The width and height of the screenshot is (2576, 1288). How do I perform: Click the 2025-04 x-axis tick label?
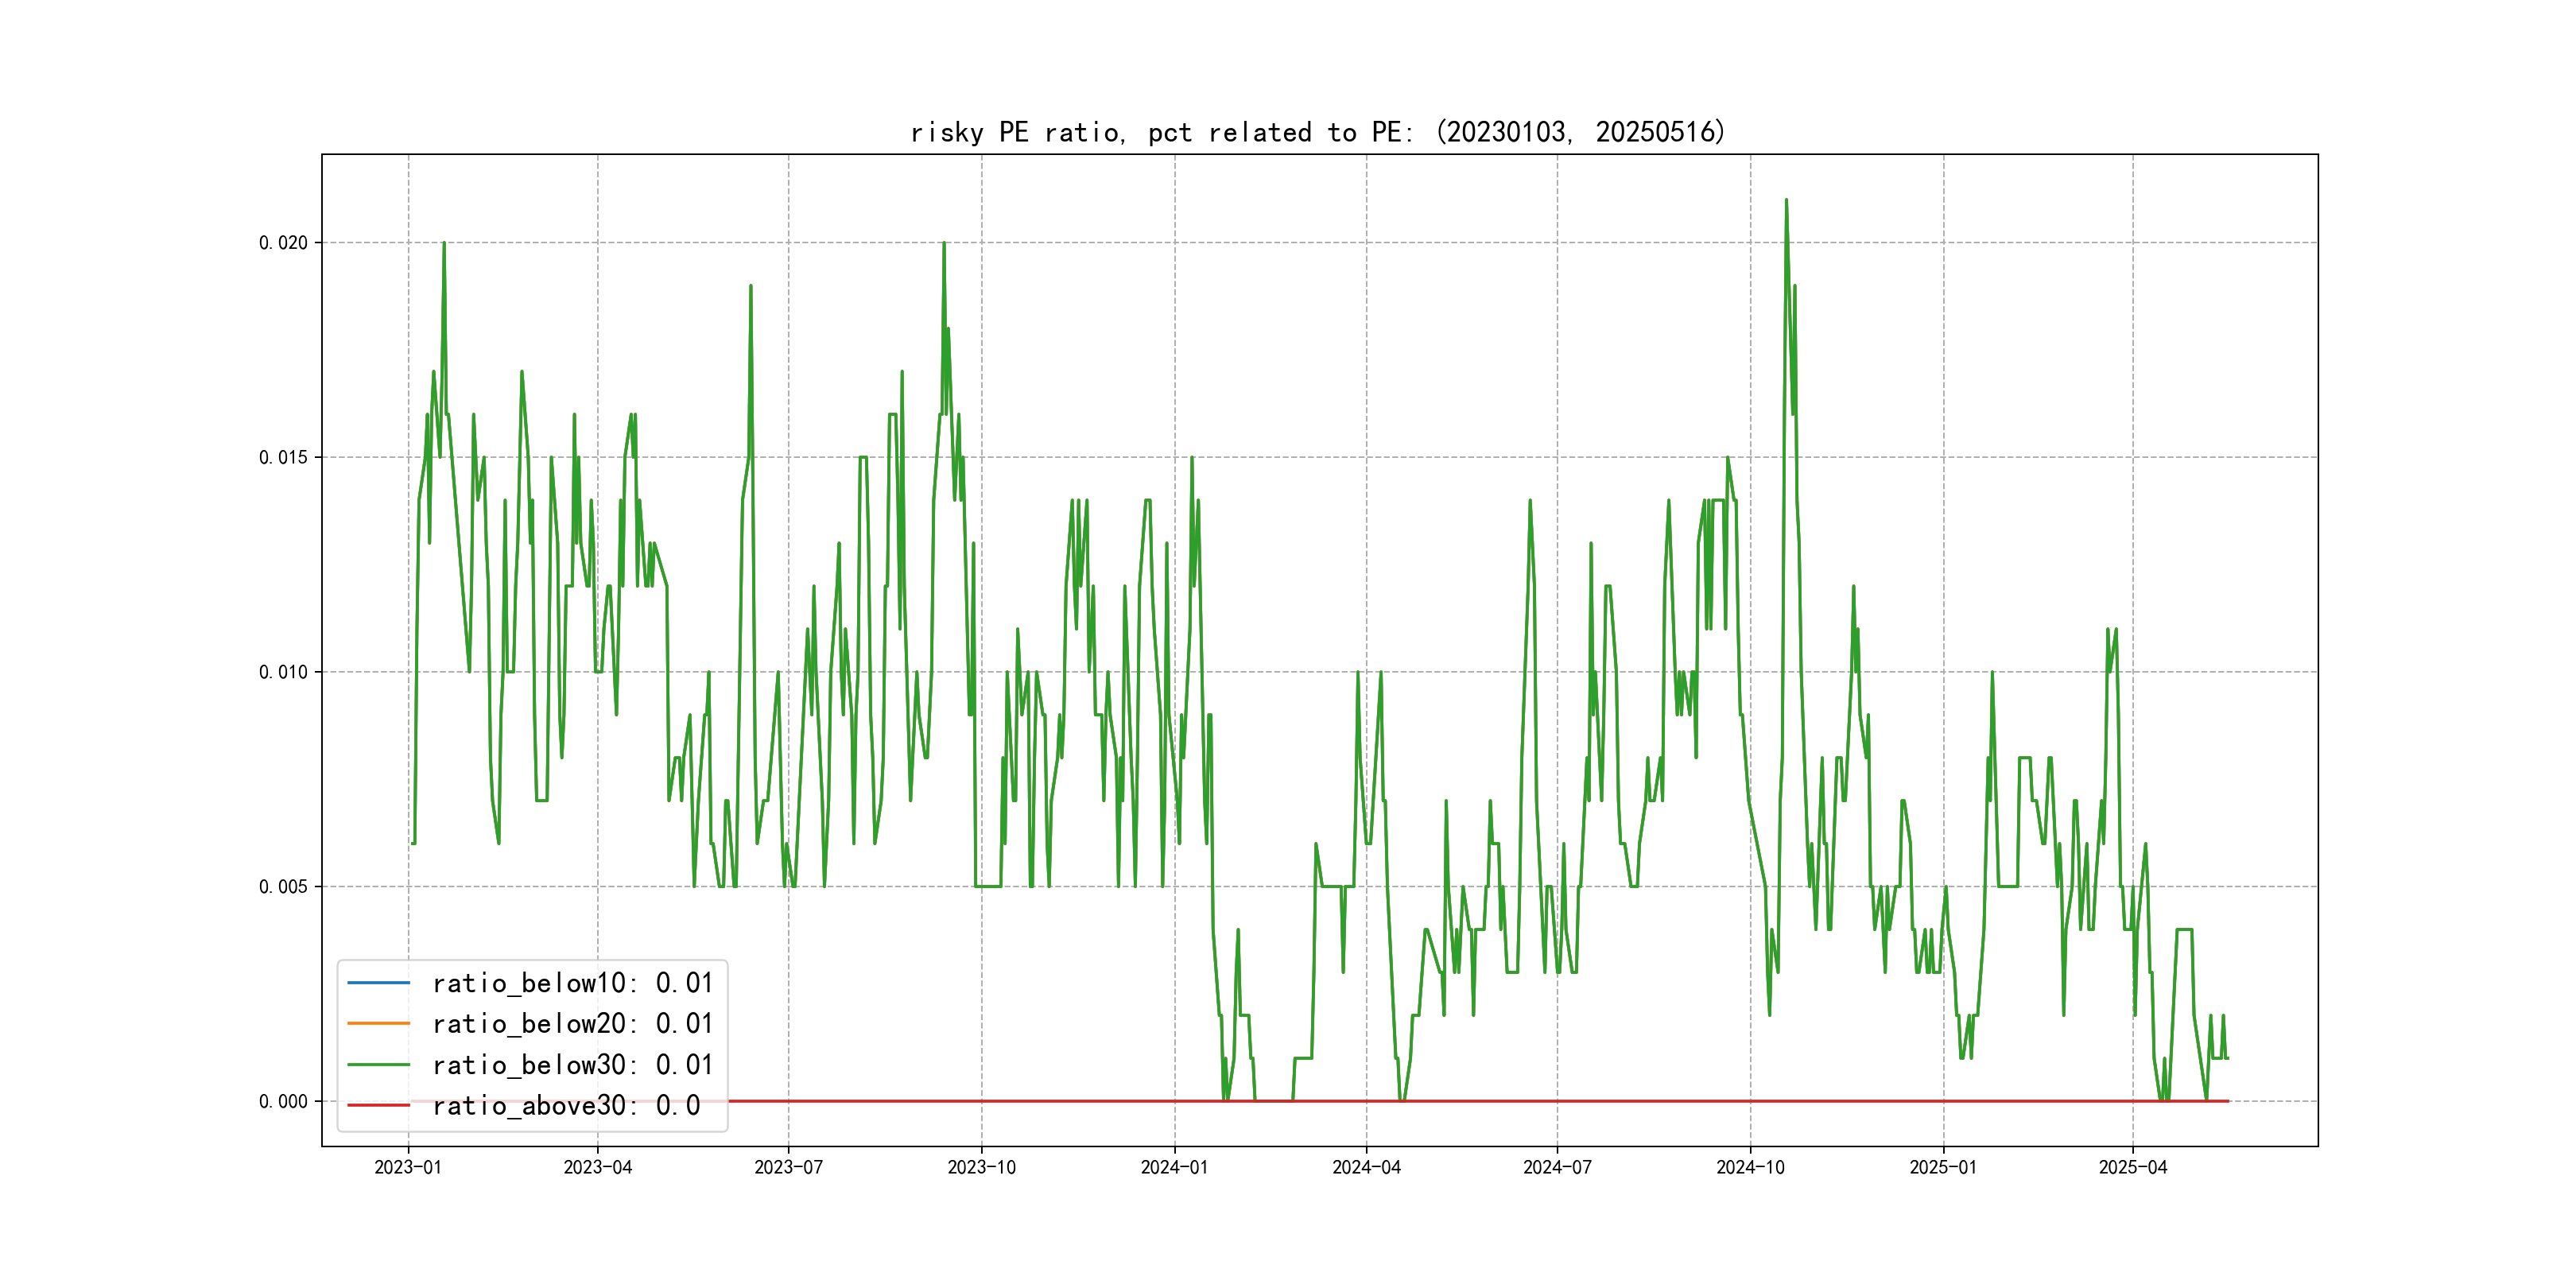click(x=2132, y=1168)
